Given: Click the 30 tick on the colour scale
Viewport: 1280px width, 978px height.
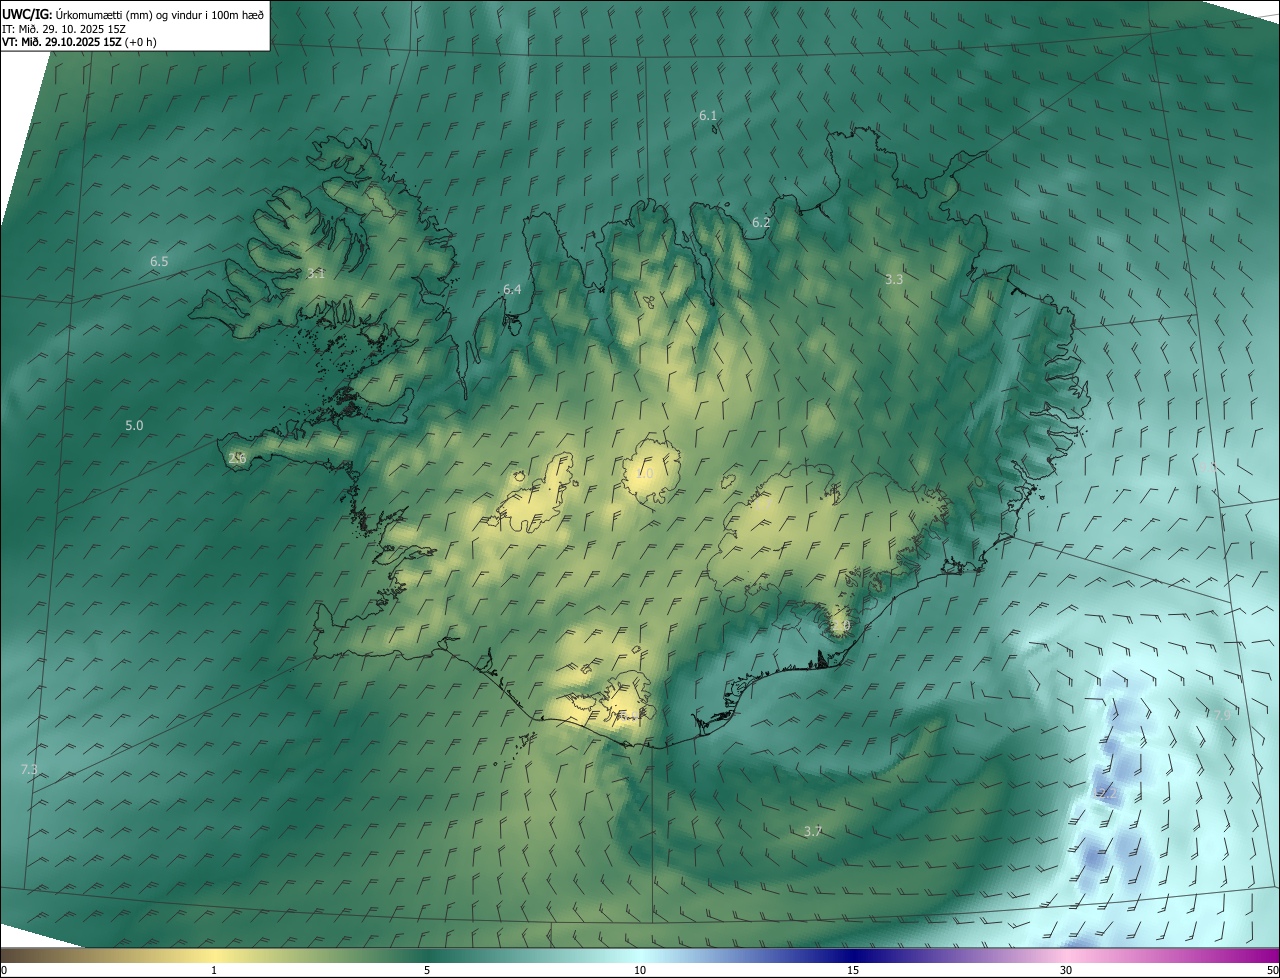Looking at the screenshot, I should (x=1066, y=970).
